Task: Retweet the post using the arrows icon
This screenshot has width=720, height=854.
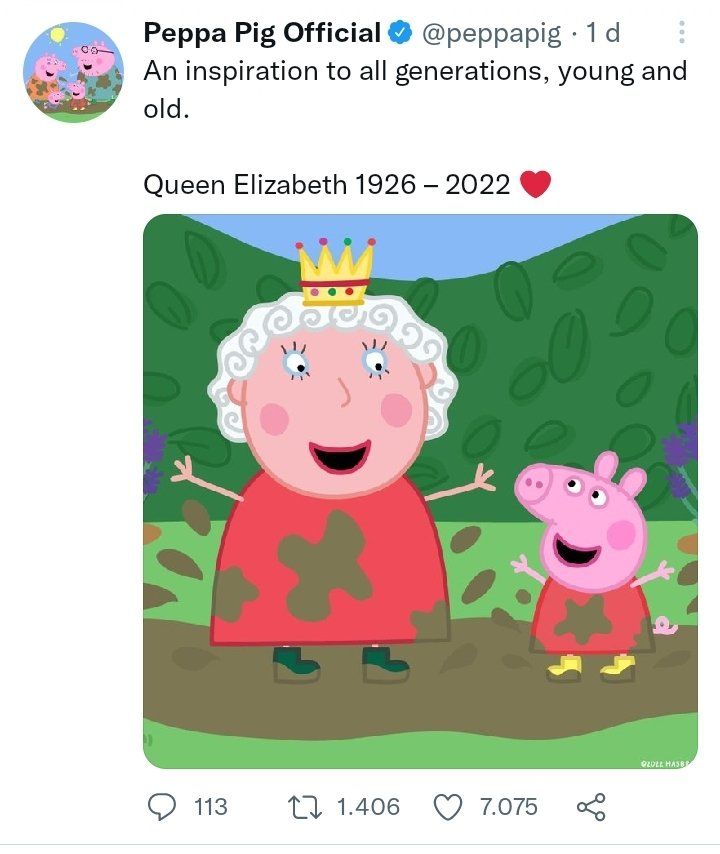Action: [304, 807]
